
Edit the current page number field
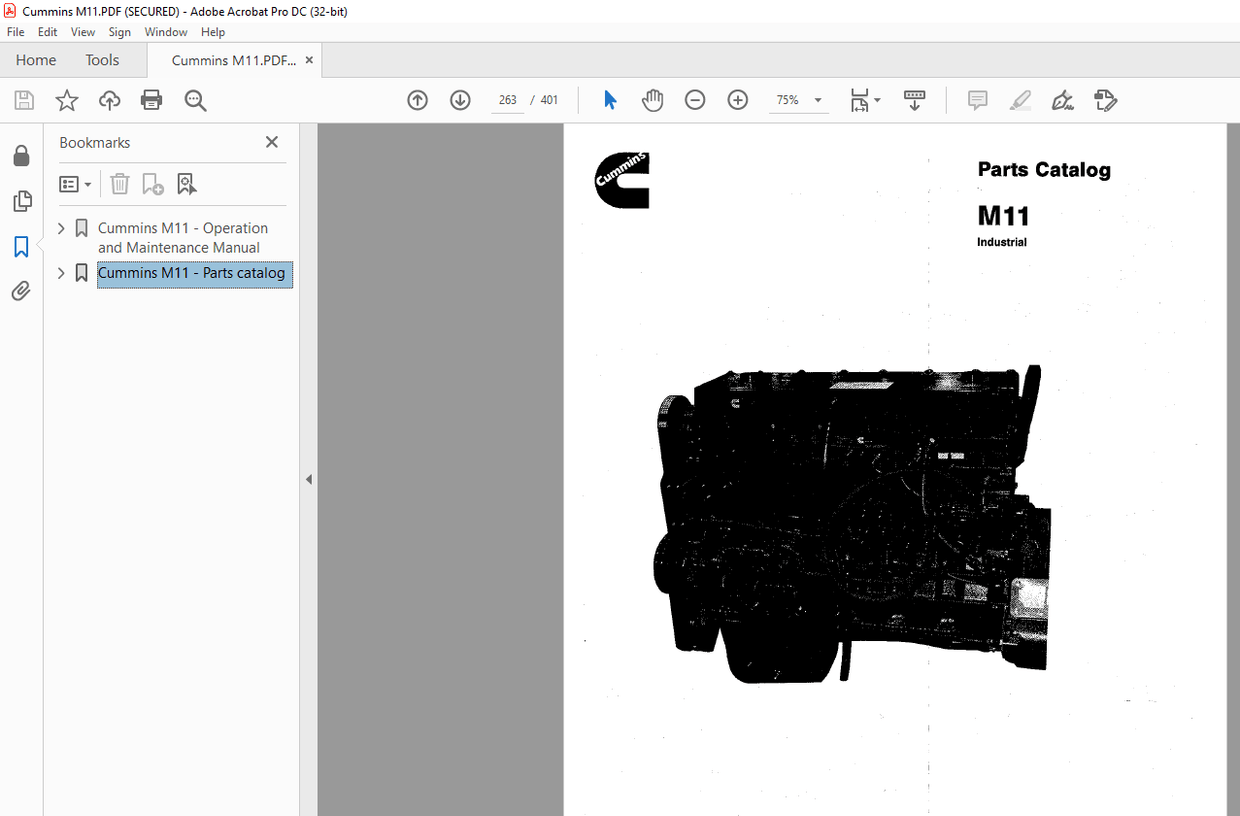click(x=507, y=100)
